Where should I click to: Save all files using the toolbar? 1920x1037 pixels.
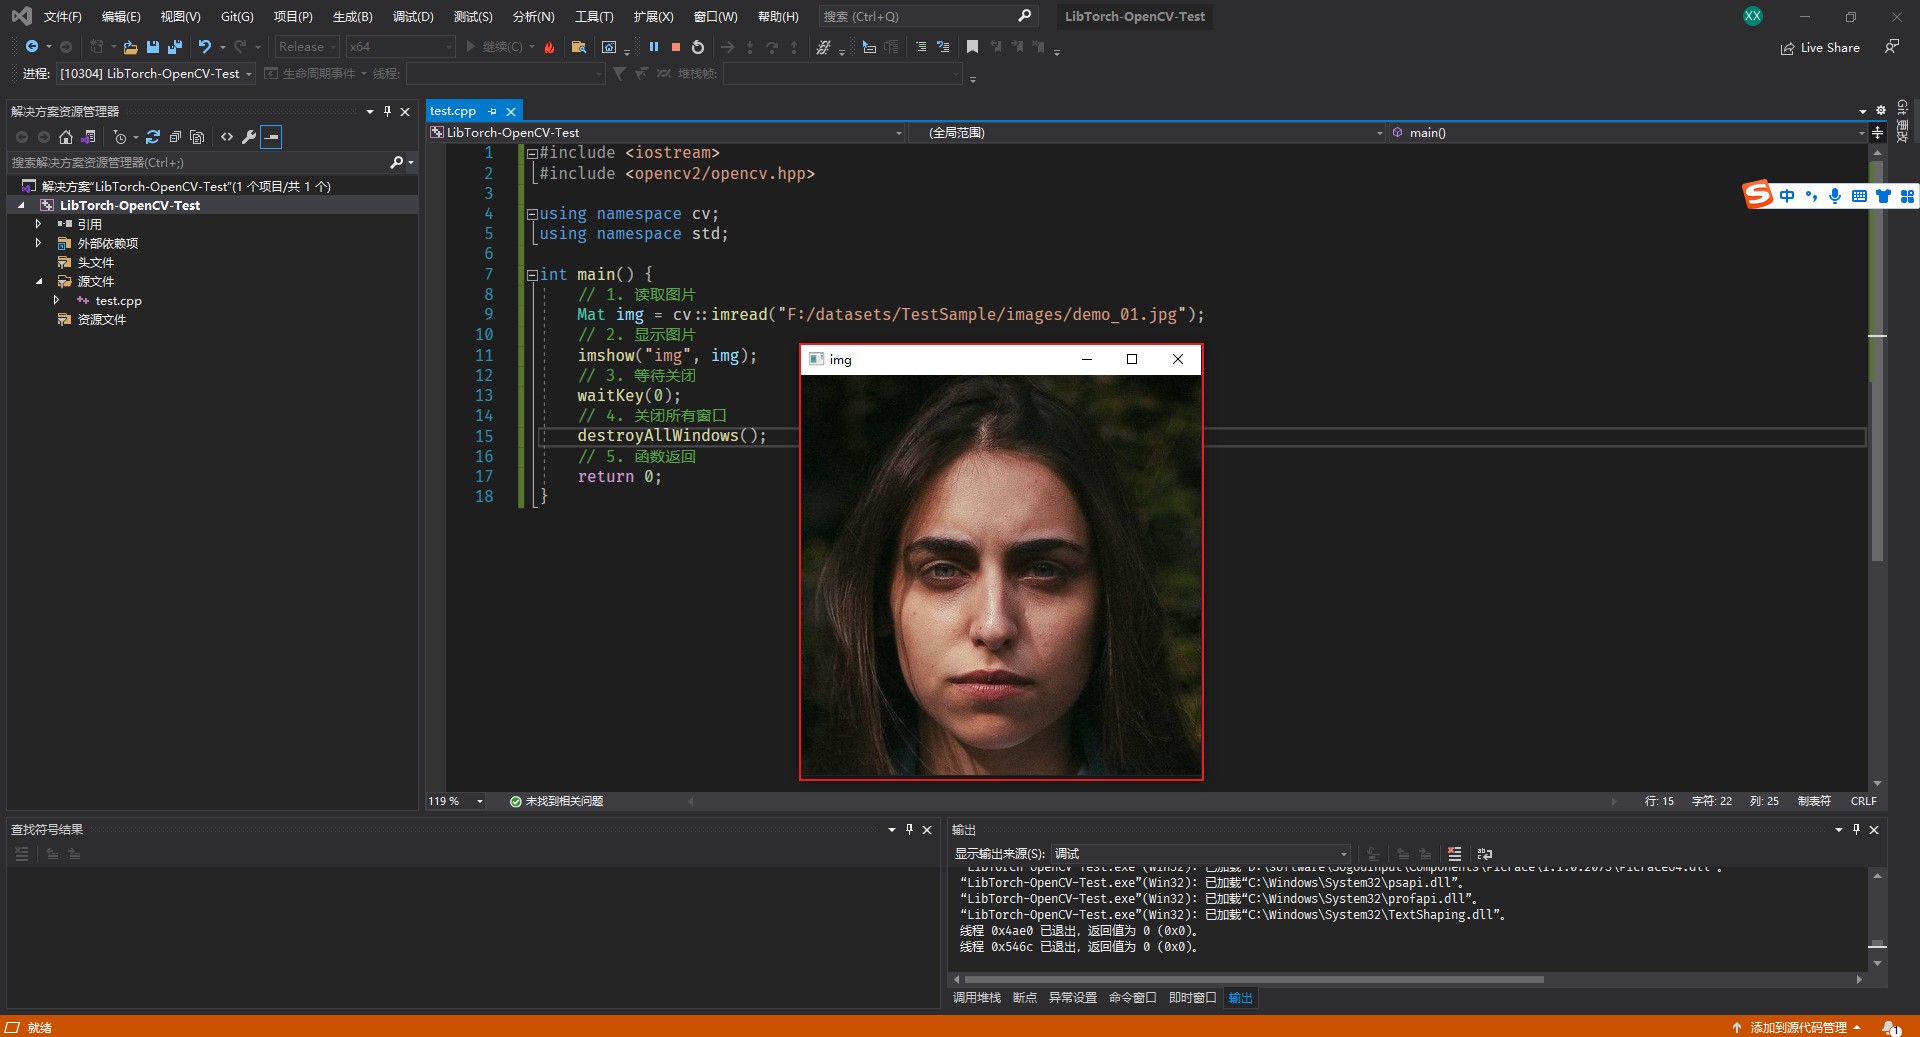click(x=175, y=47)
